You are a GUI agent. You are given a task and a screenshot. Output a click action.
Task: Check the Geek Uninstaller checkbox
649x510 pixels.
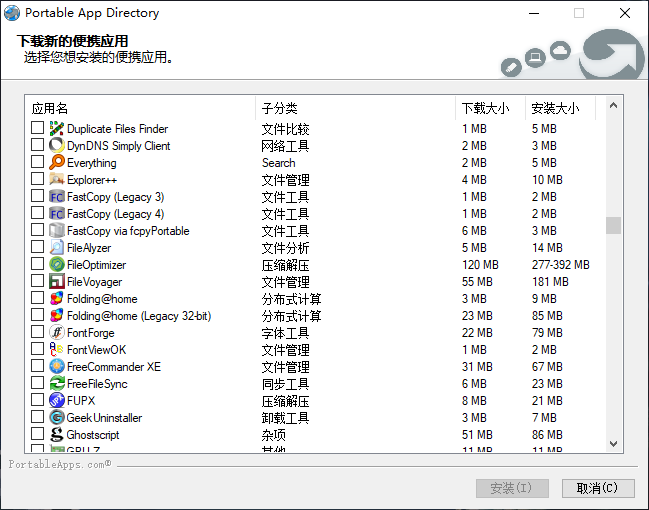[x=38, y=416]
